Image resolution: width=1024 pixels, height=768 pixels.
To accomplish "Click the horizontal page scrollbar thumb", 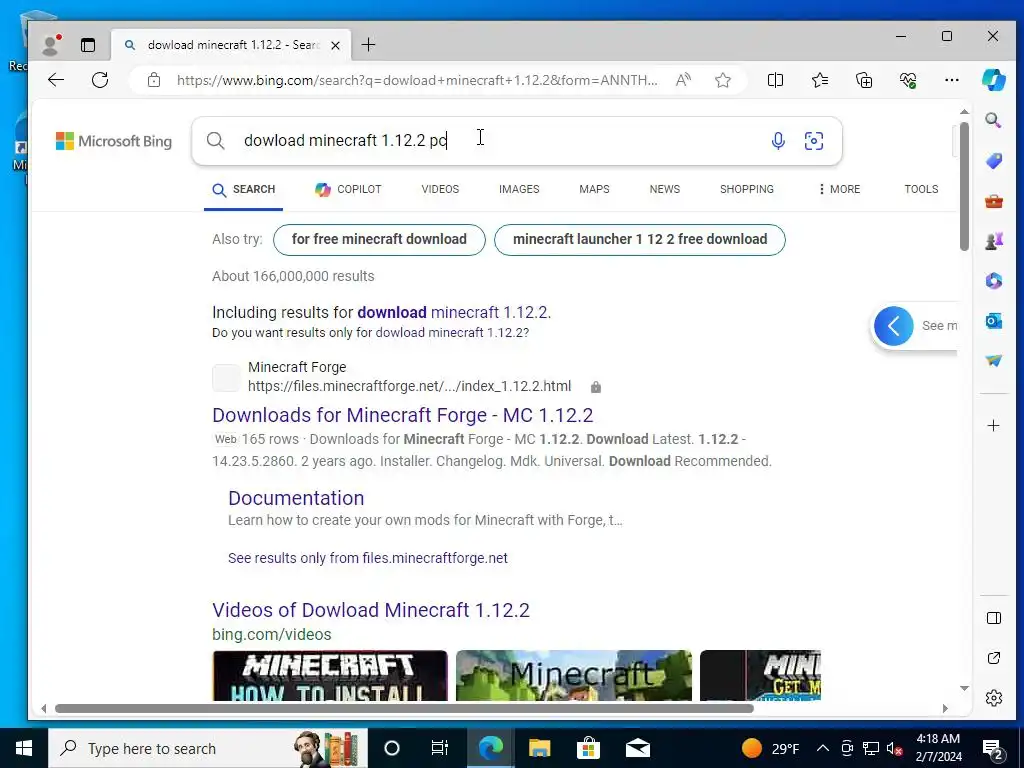I will 404,709.
